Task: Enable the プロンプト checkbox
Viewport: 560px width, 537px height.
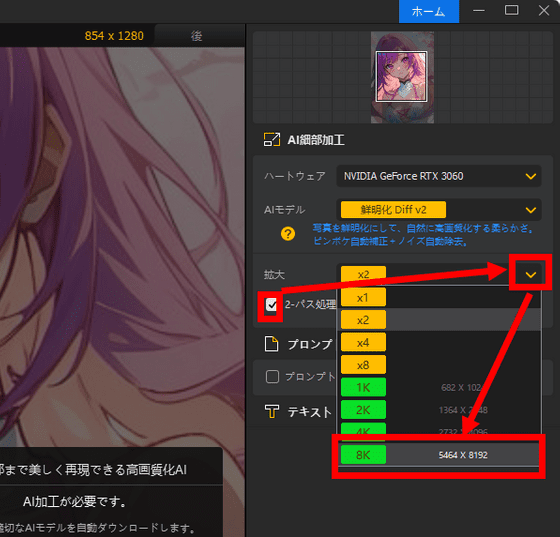Action: click(x=272, y=376)
